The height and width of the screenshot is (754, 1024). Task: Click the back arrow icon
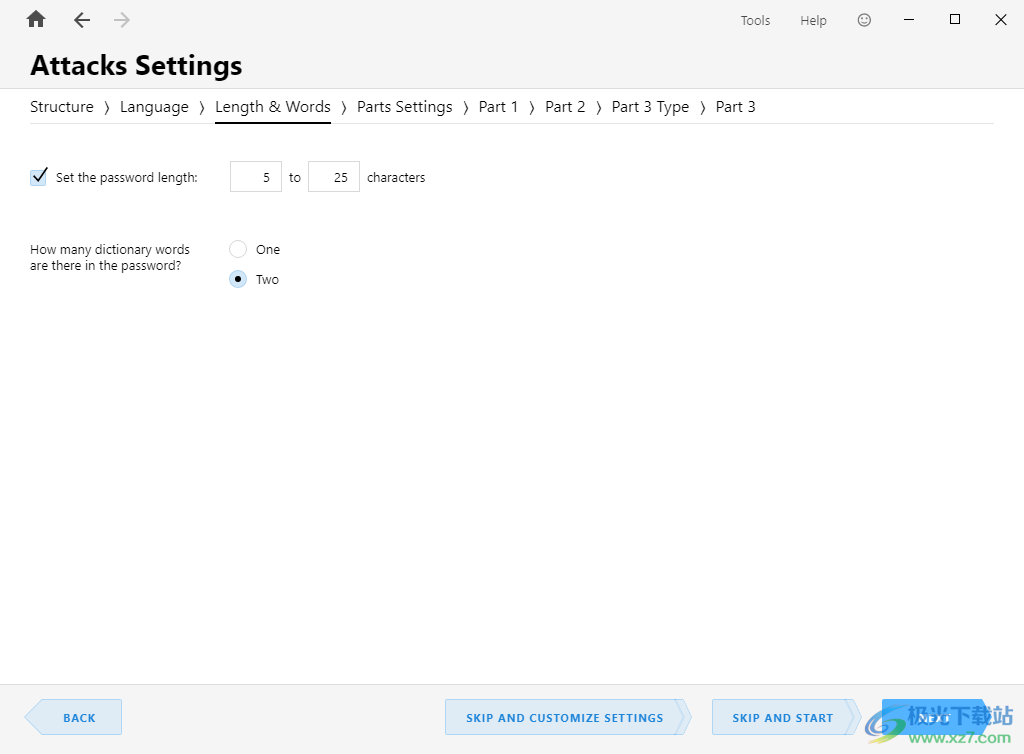[82, 20]
